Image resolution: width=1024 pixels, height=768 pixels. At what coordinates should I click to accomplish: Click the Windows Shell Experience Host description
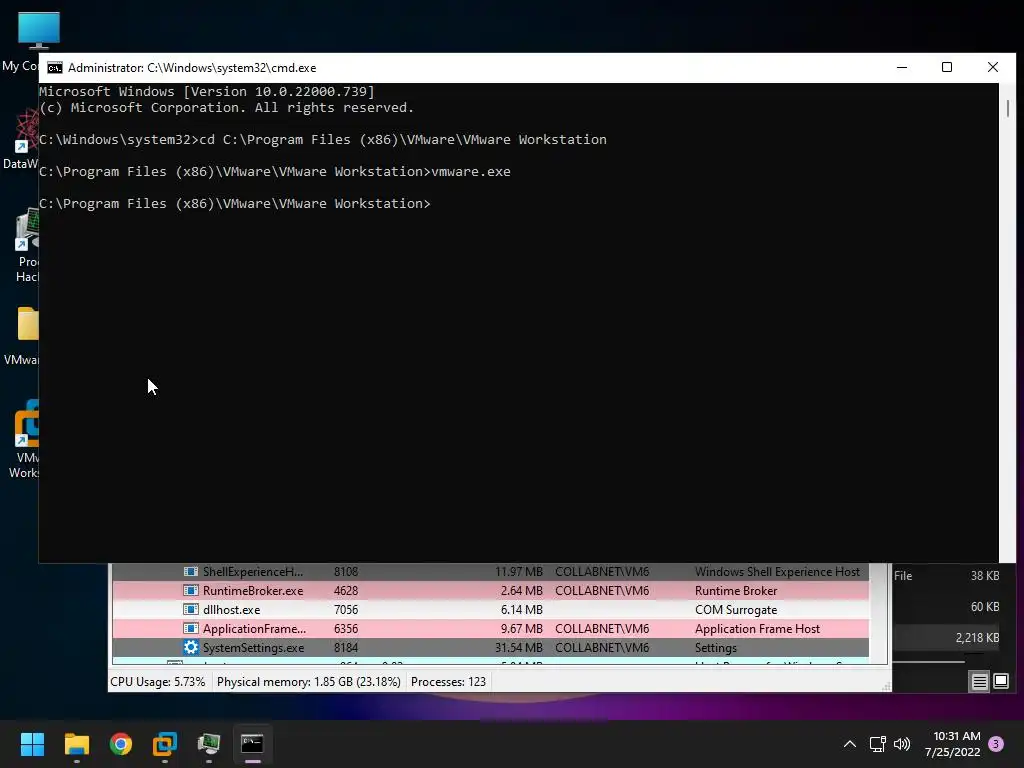click(777, 571)
